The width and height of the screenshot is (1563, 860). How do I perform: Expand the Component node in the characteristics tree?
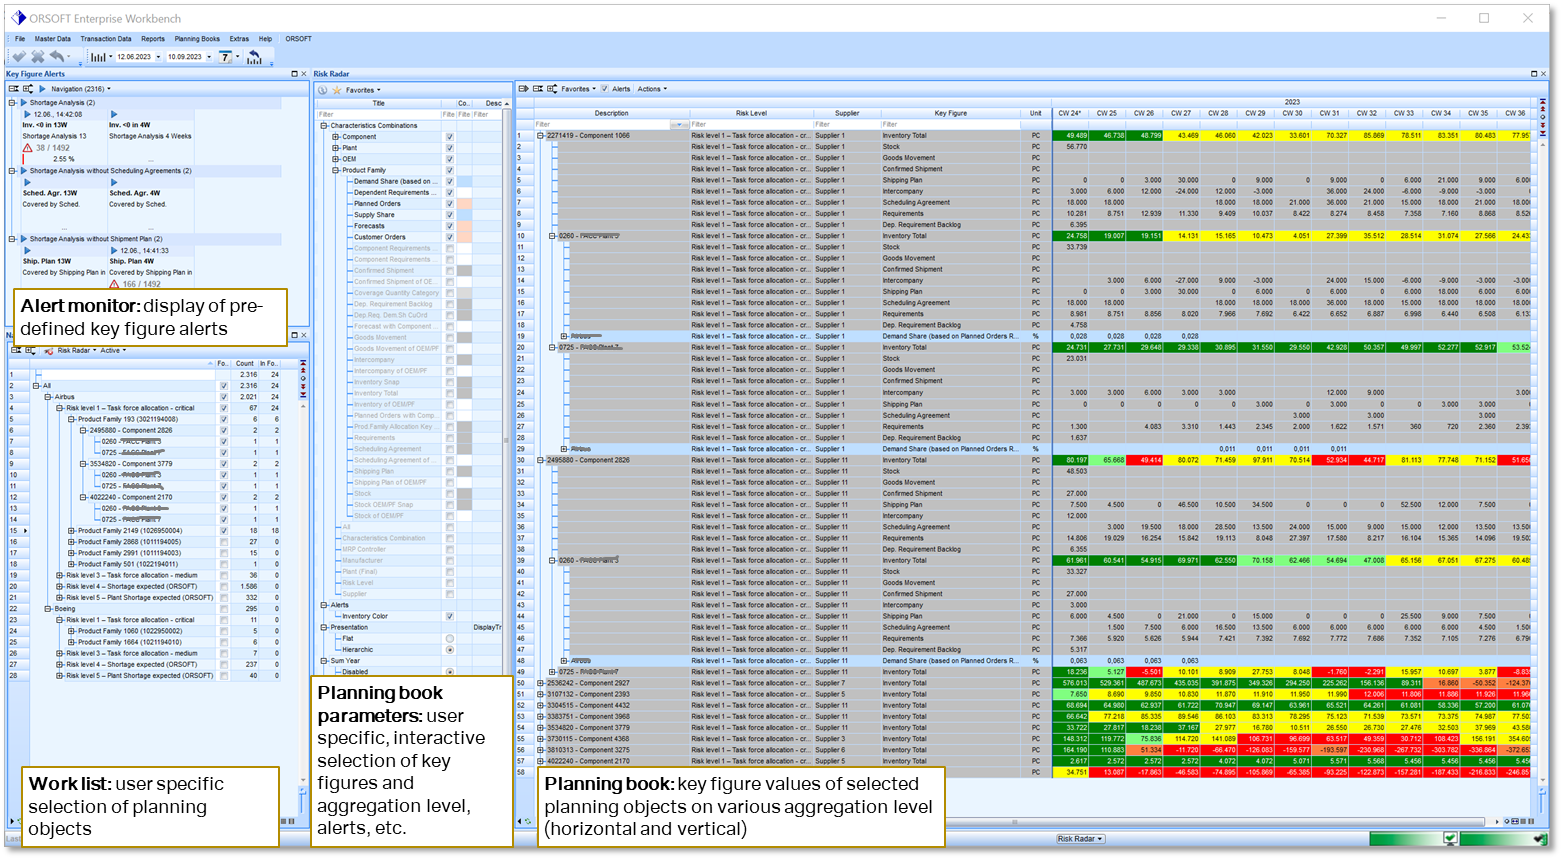click(x=335, y=136)
